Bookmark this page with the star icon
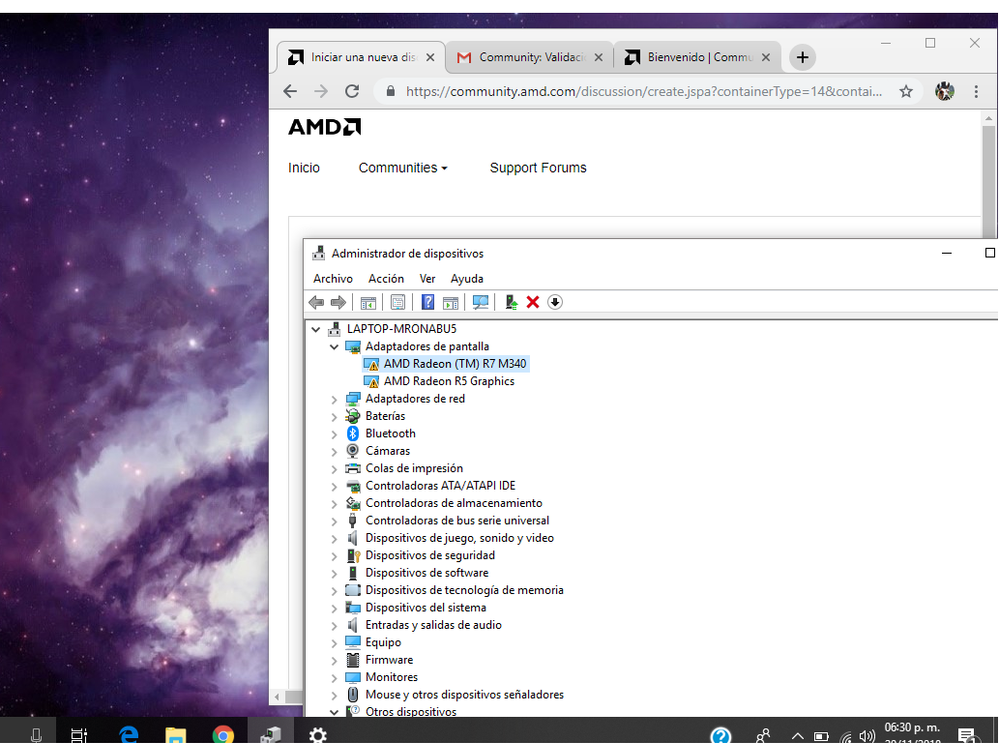 point(906,91)
